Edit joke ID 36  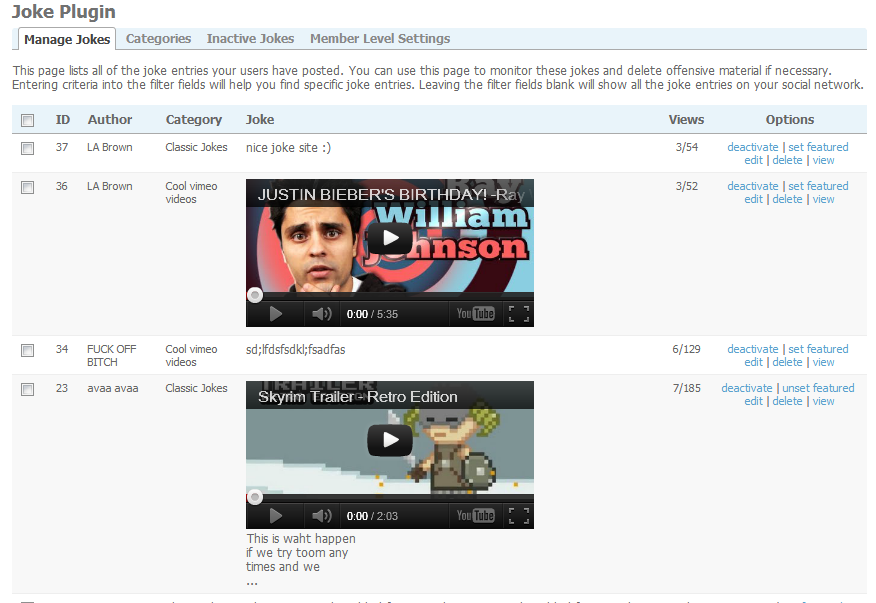(x=753, y=200)
